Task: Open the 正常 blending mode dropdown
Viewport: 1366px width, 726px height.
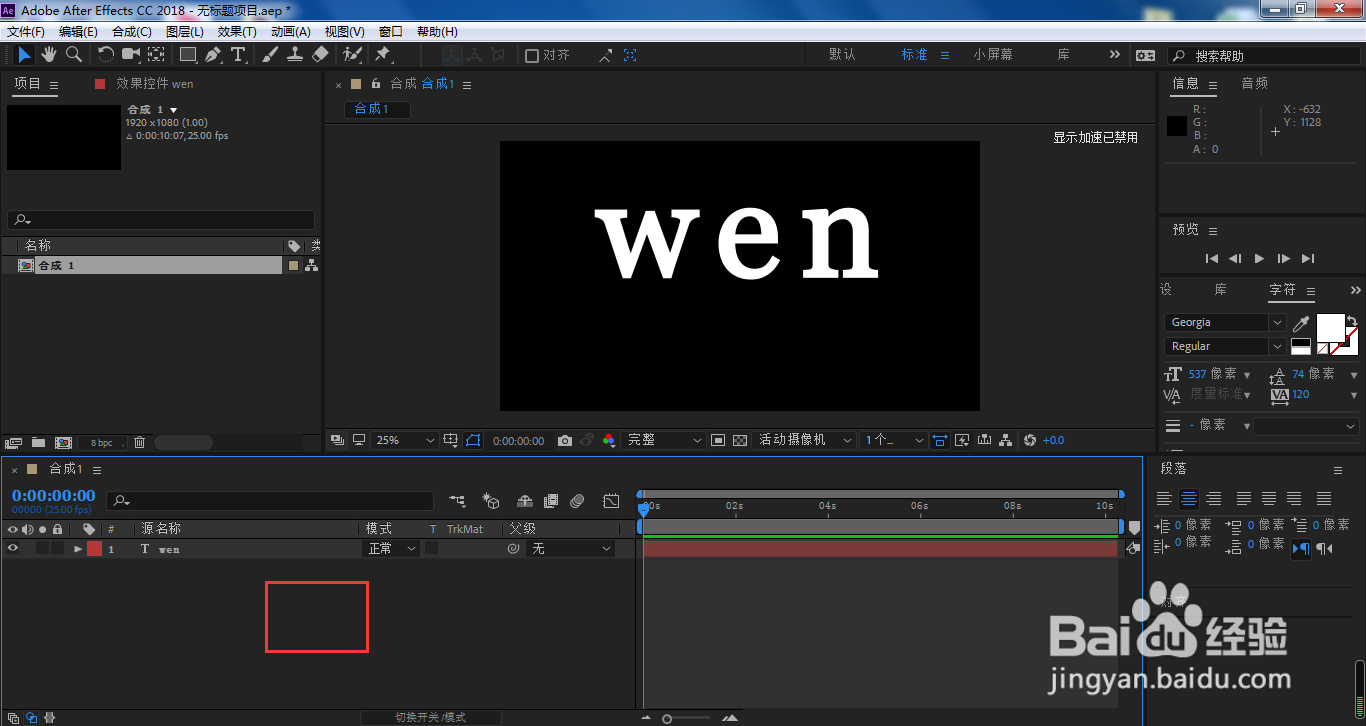Action: pyautogui.click(x=391, y=549)
